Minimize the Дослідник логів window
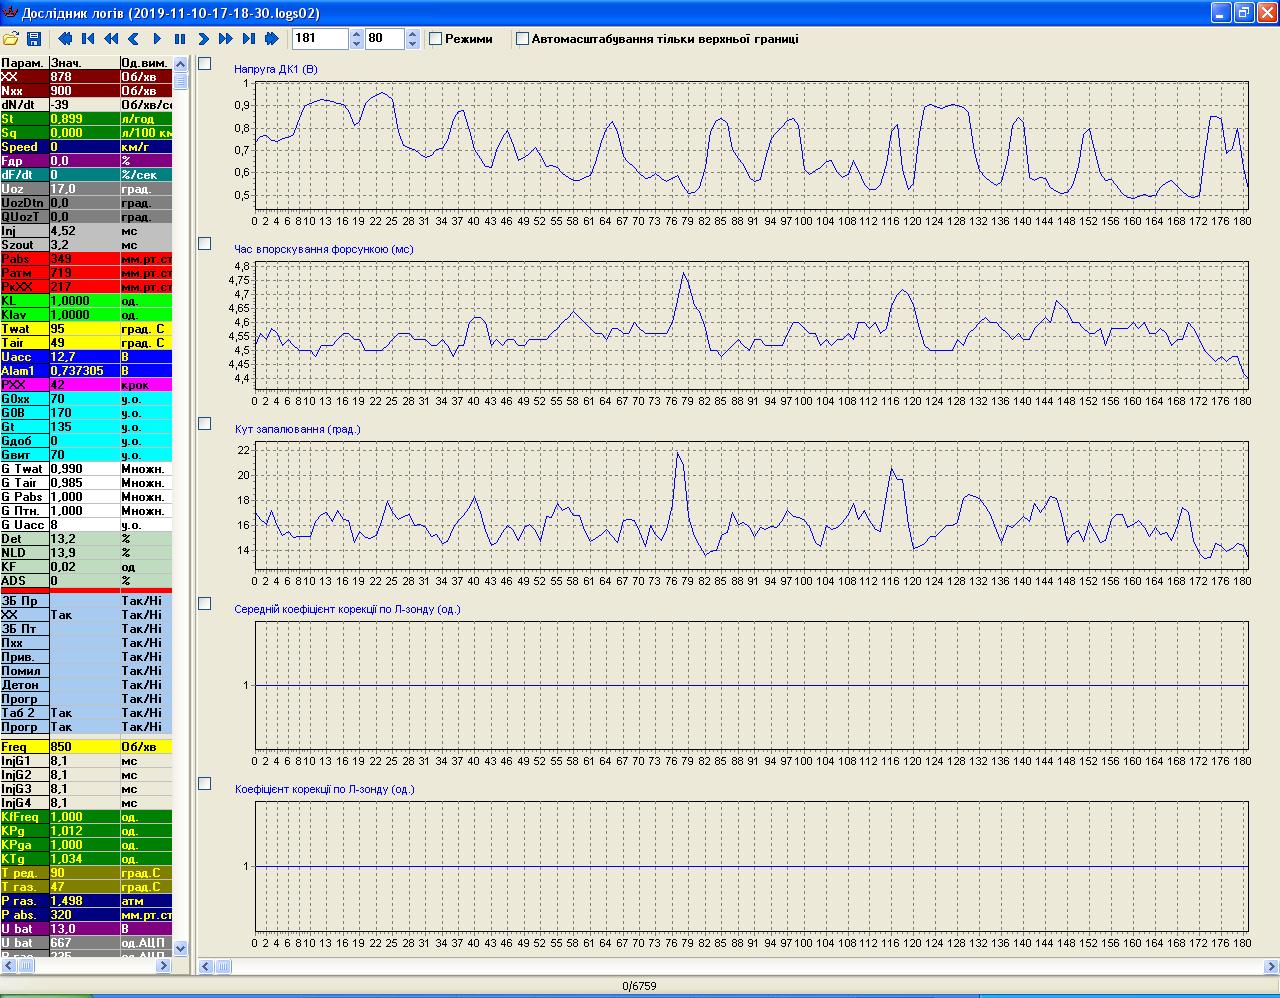The height and width of the screenshot is (998, 1280). click(x=1221, y=12)
